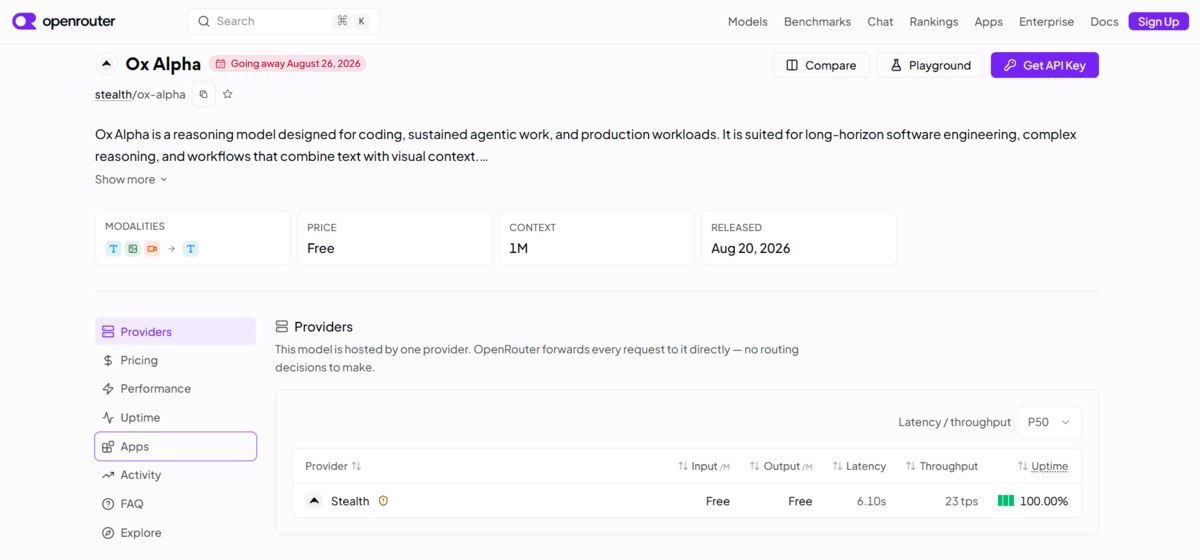Open Apps in the top navigation
Viewport: 1200px width, 560px height.
point(988,21)
